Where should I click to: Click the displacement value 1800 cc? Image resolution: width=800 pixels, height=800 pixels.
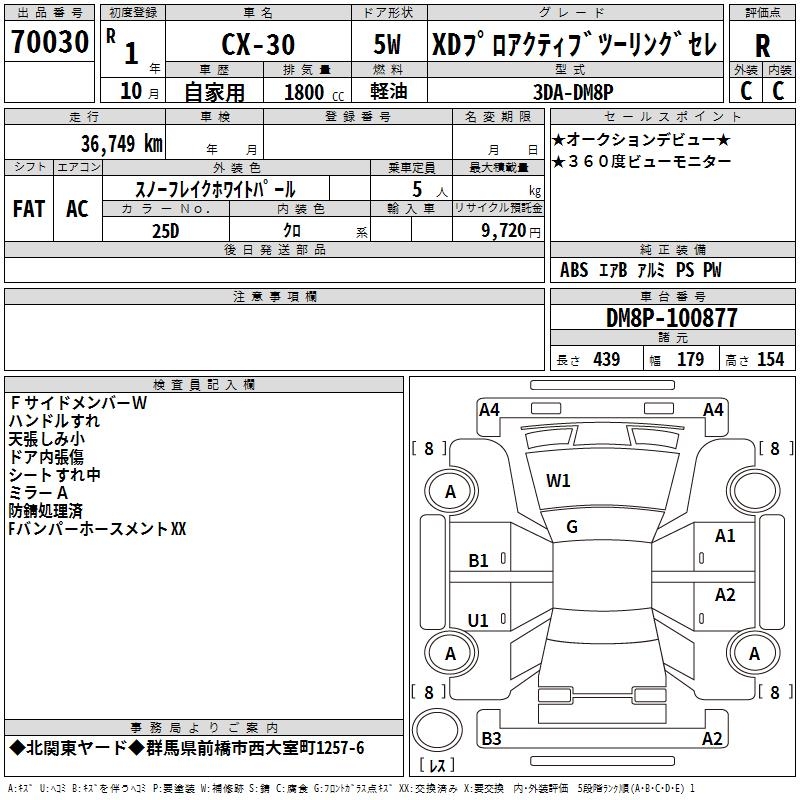(x=314, y=93)
